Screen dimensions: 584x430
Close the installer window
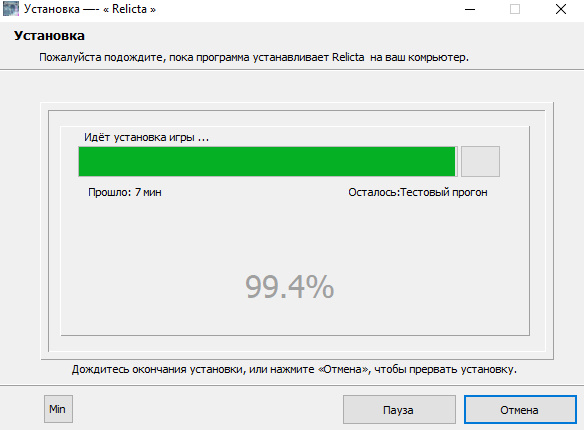[561, 9]
